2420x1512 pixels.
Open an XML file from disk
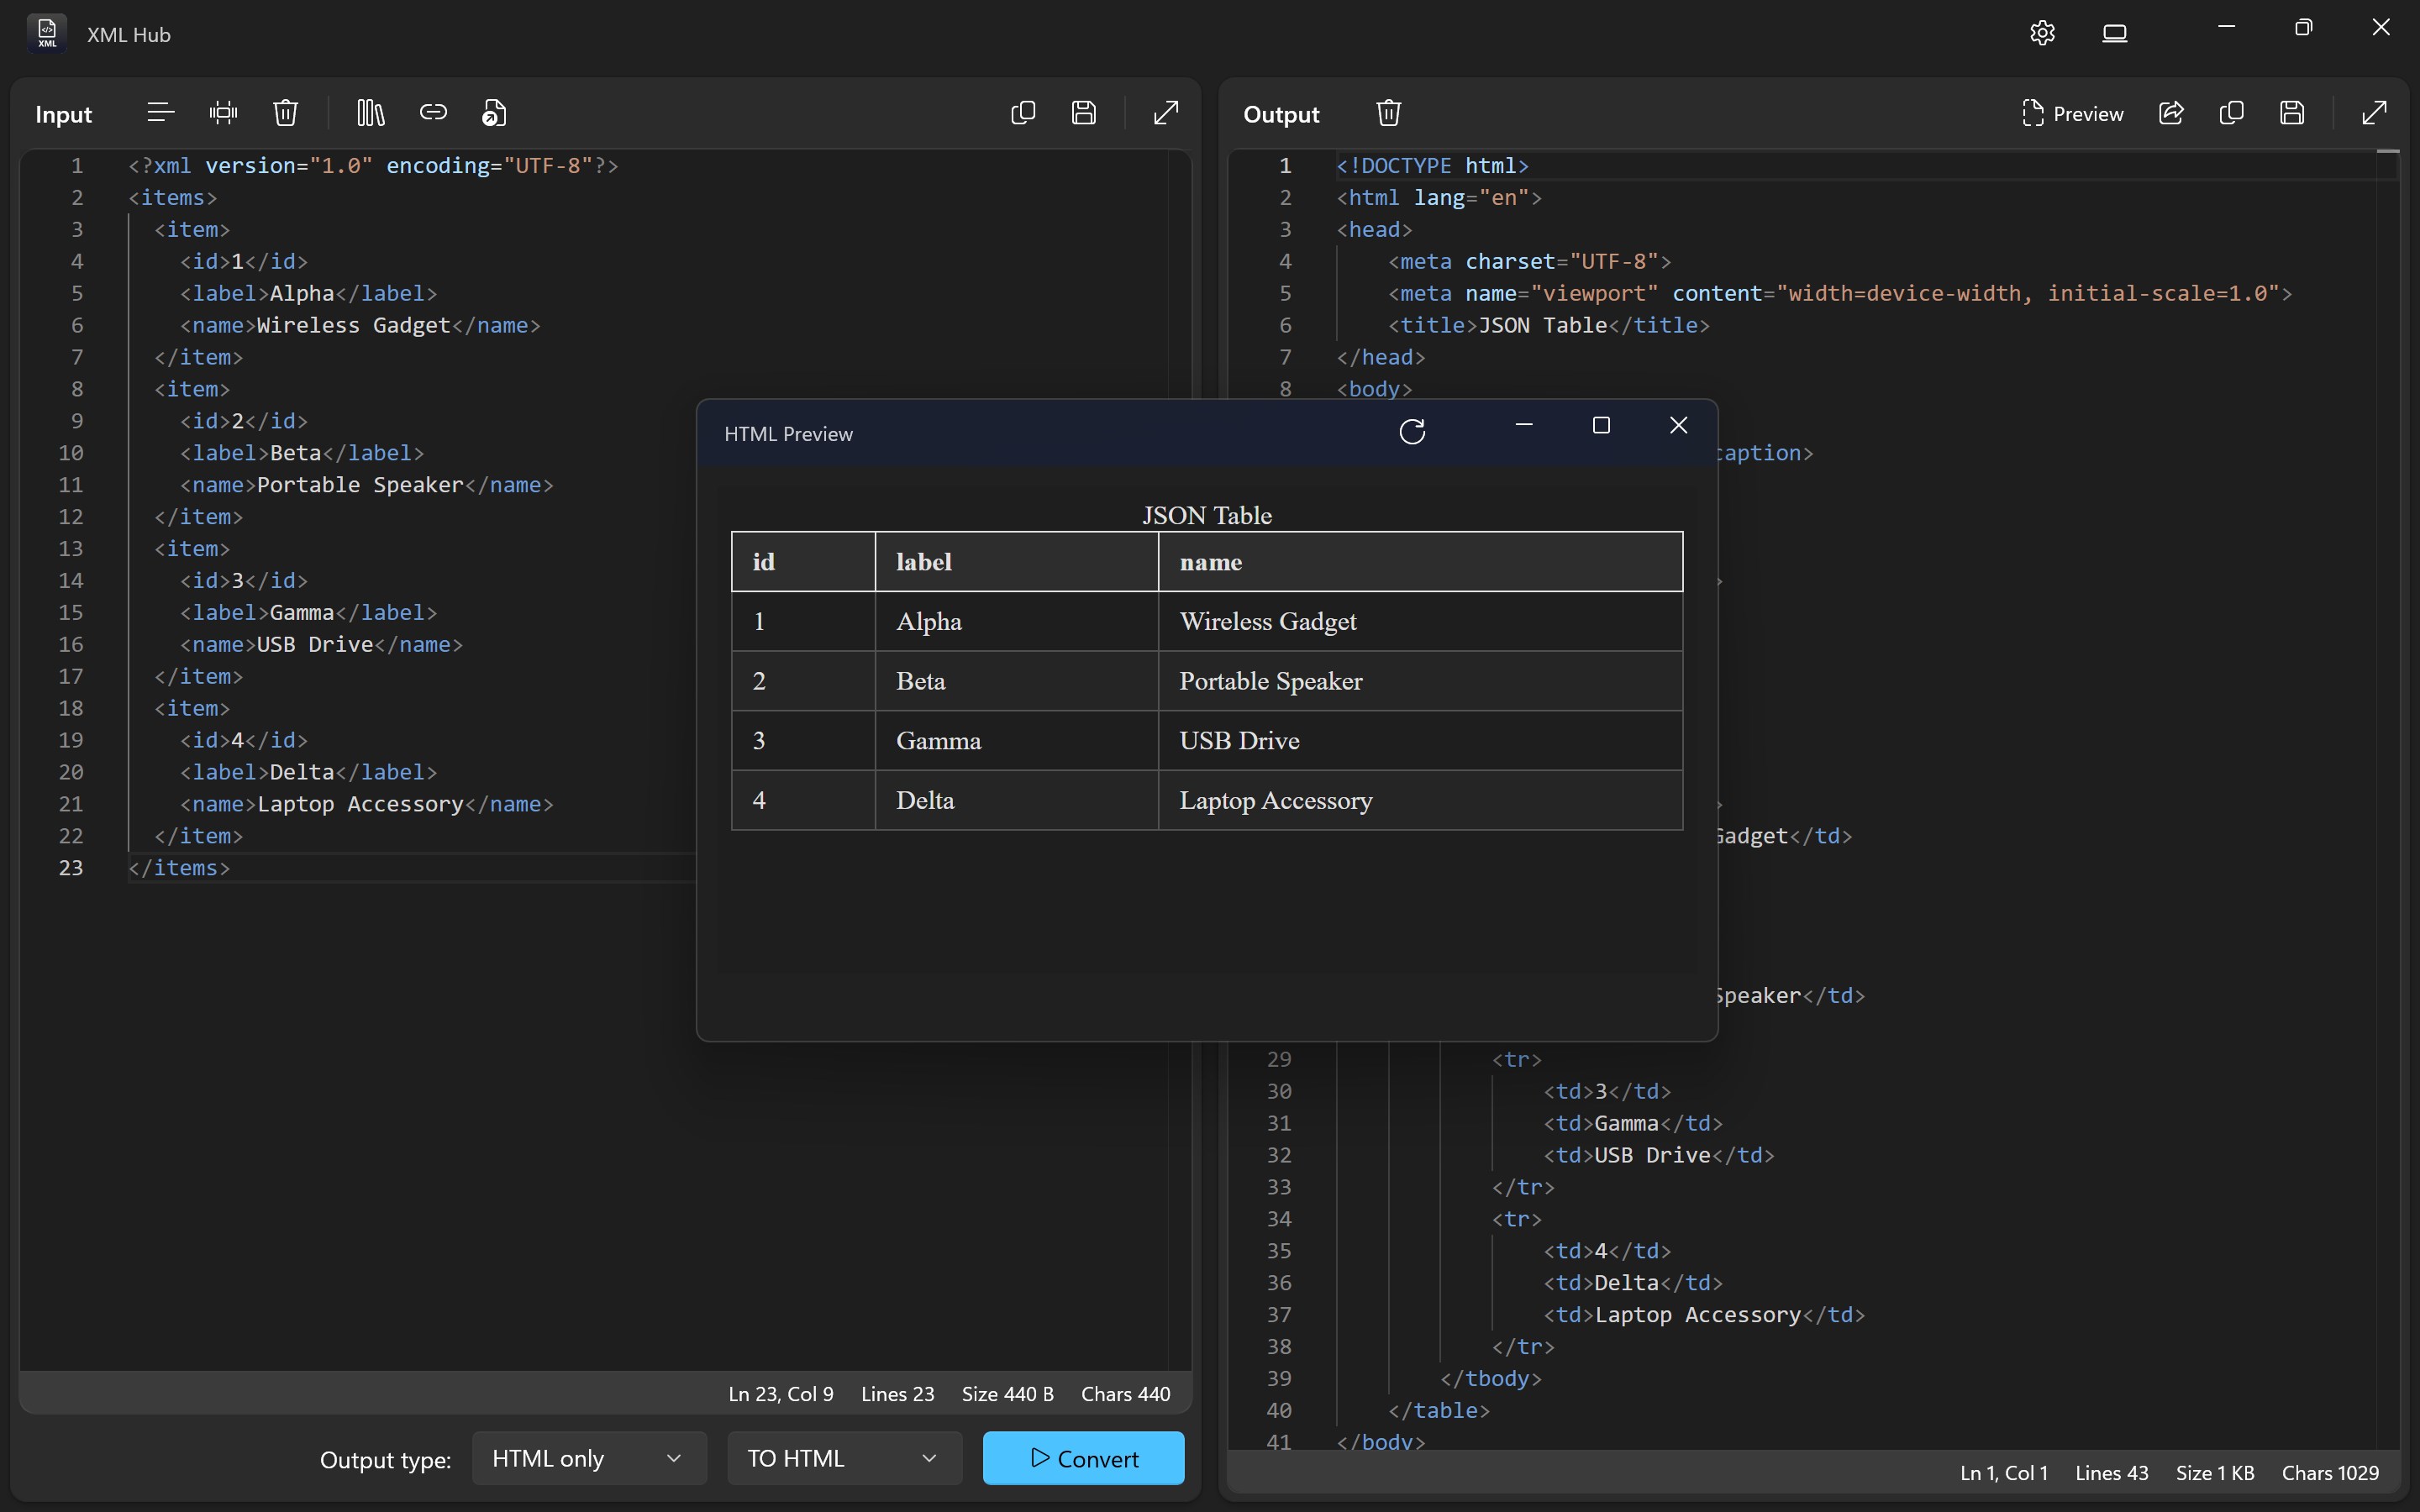pos(494,112)
